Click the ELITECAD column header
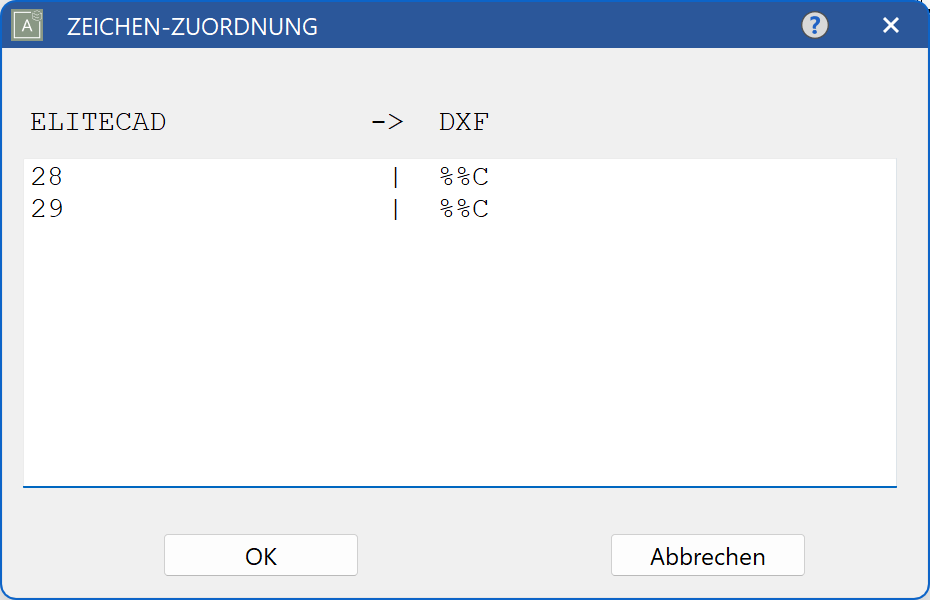Image resolution: width=930 pixels, height=600 pixels. tap(98, 121)
